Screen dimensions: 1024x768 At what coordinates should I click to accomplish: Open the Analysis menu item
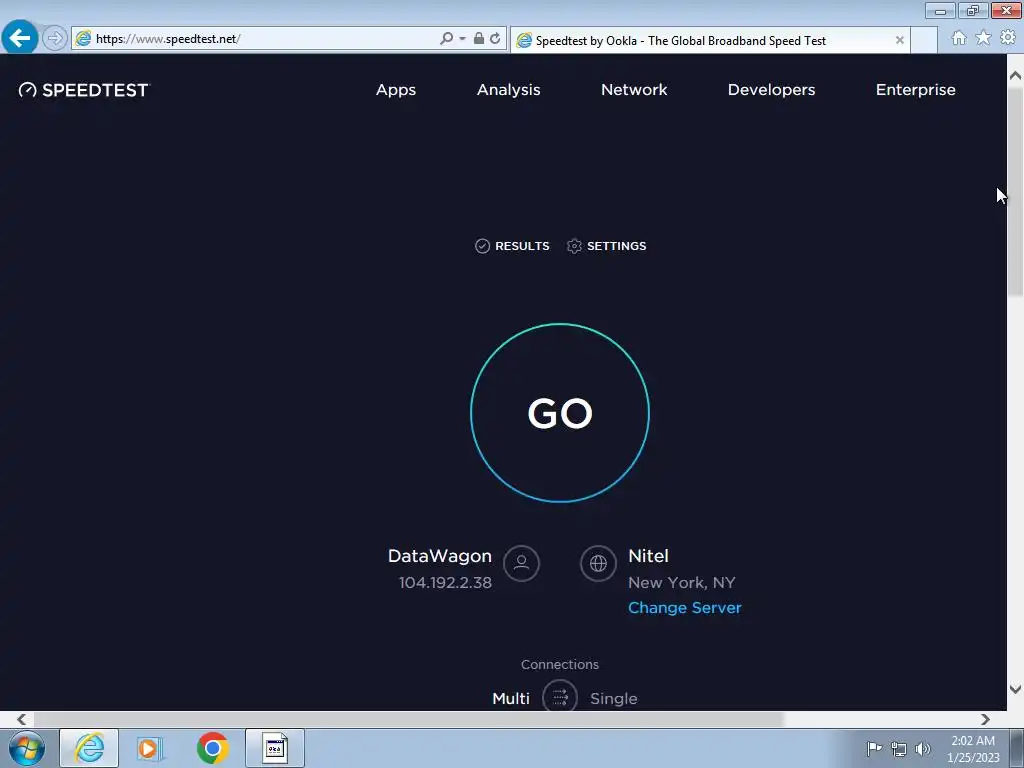[x=509, y=90]
